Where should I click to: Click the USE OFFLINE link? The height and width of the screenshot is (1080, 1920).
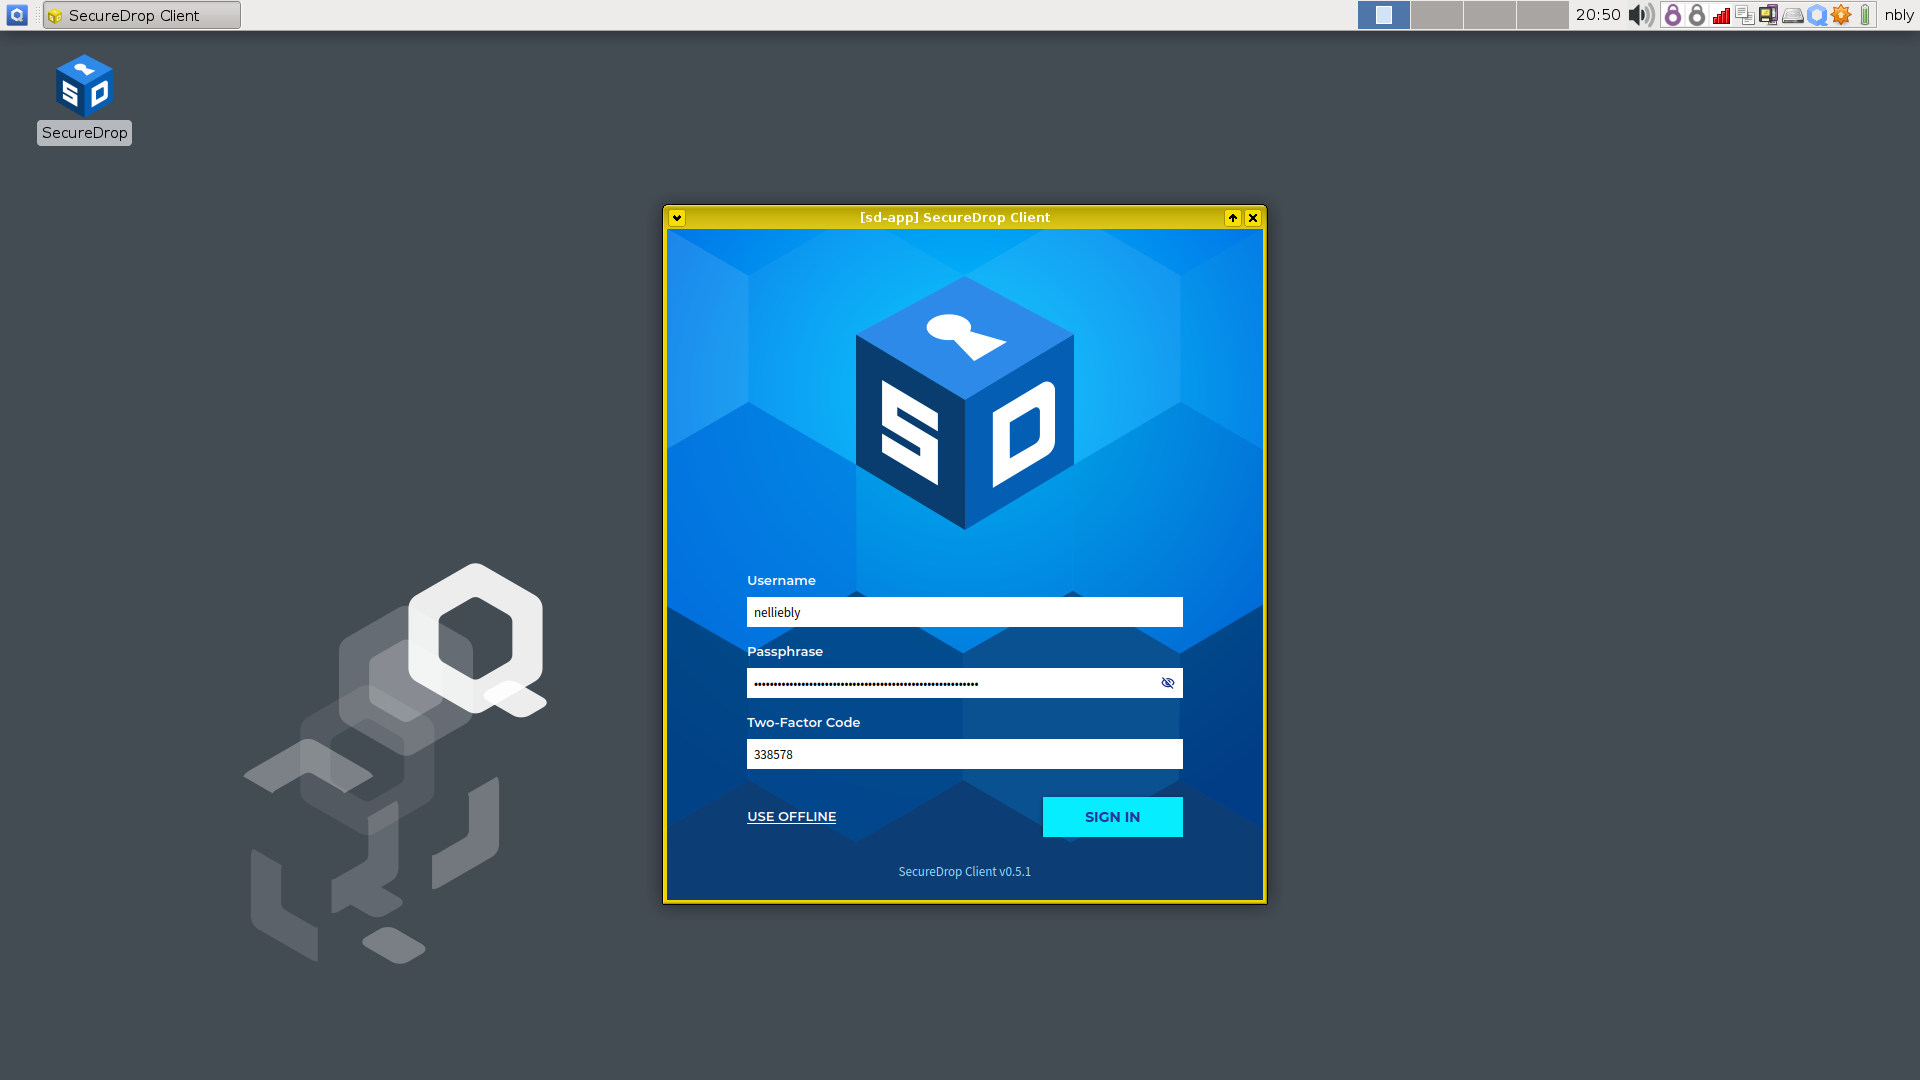[x=792, y=817]
